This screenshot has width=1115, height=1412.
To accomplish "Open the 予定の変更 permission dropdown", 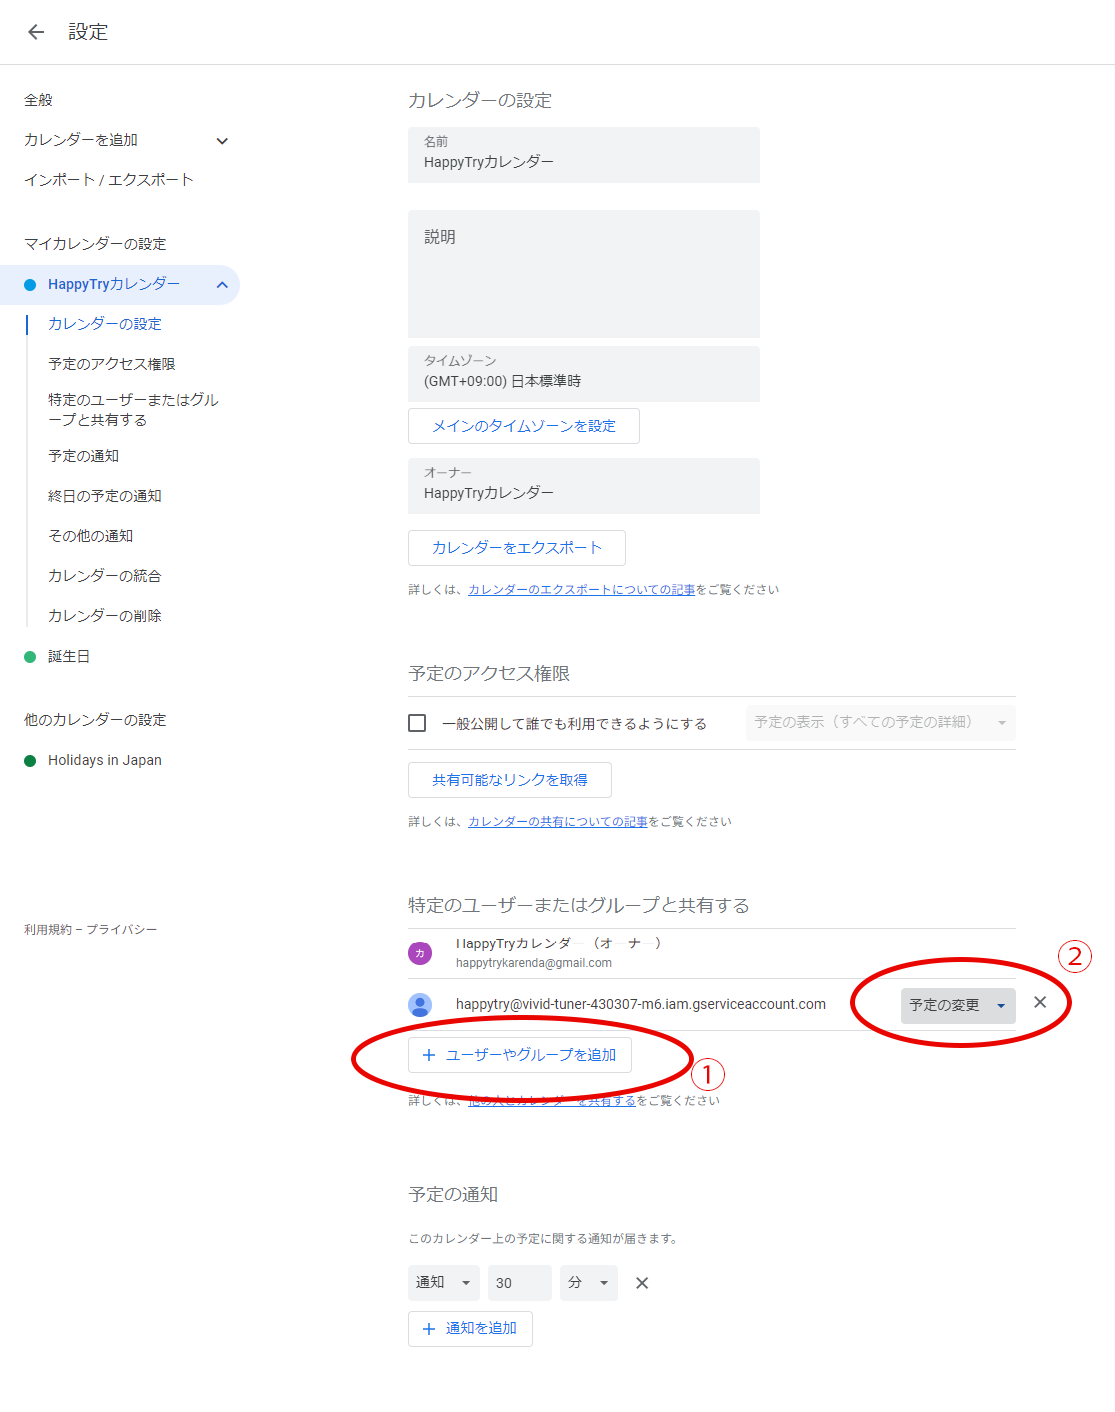I will pos(957,1005).
